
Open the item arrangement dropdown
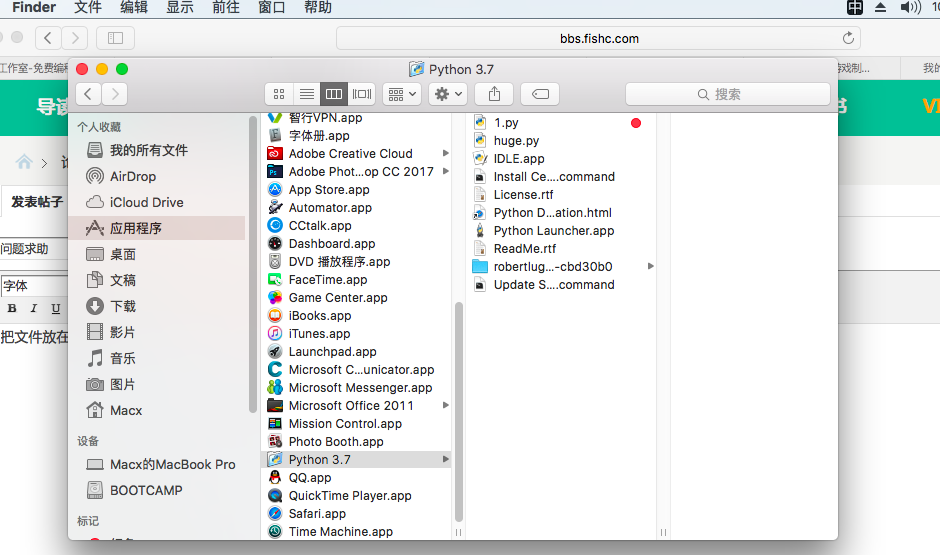pos(402,94)
